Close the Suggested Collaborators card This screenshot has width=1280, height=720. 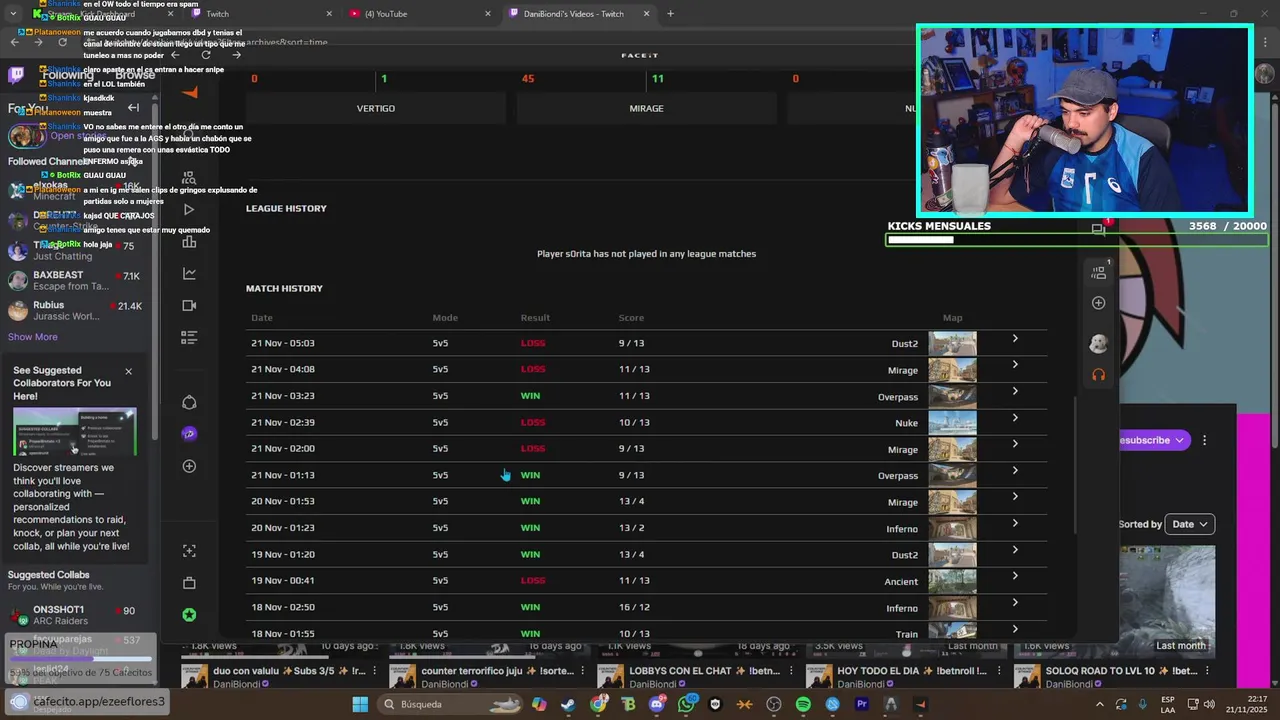pos(128,371)
